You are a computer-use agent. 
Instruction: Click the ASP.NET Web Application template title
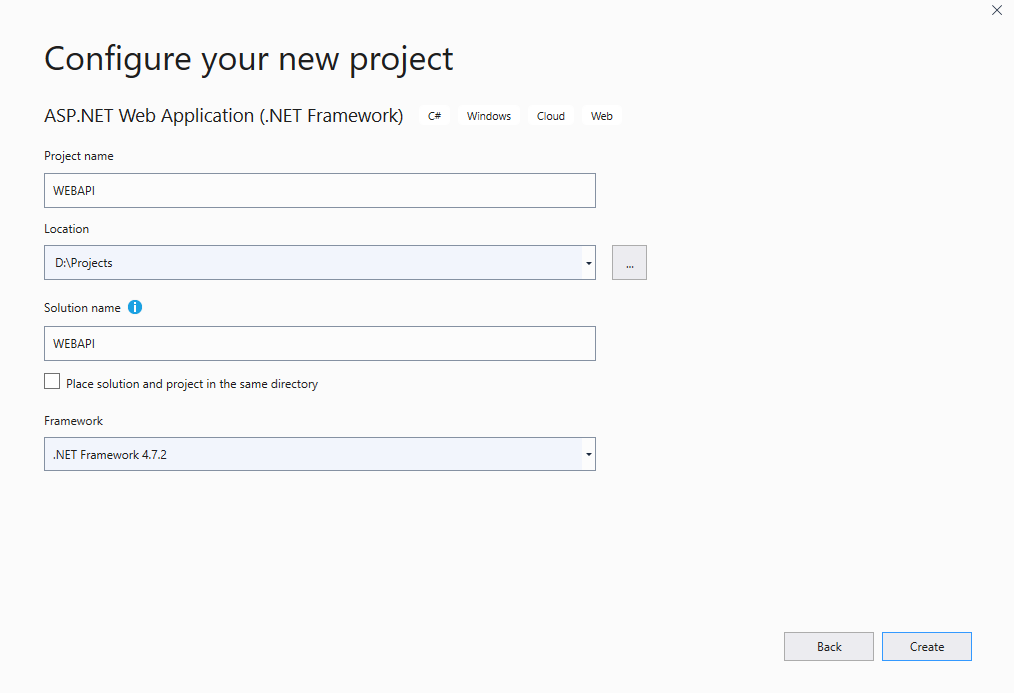point(223,116)
